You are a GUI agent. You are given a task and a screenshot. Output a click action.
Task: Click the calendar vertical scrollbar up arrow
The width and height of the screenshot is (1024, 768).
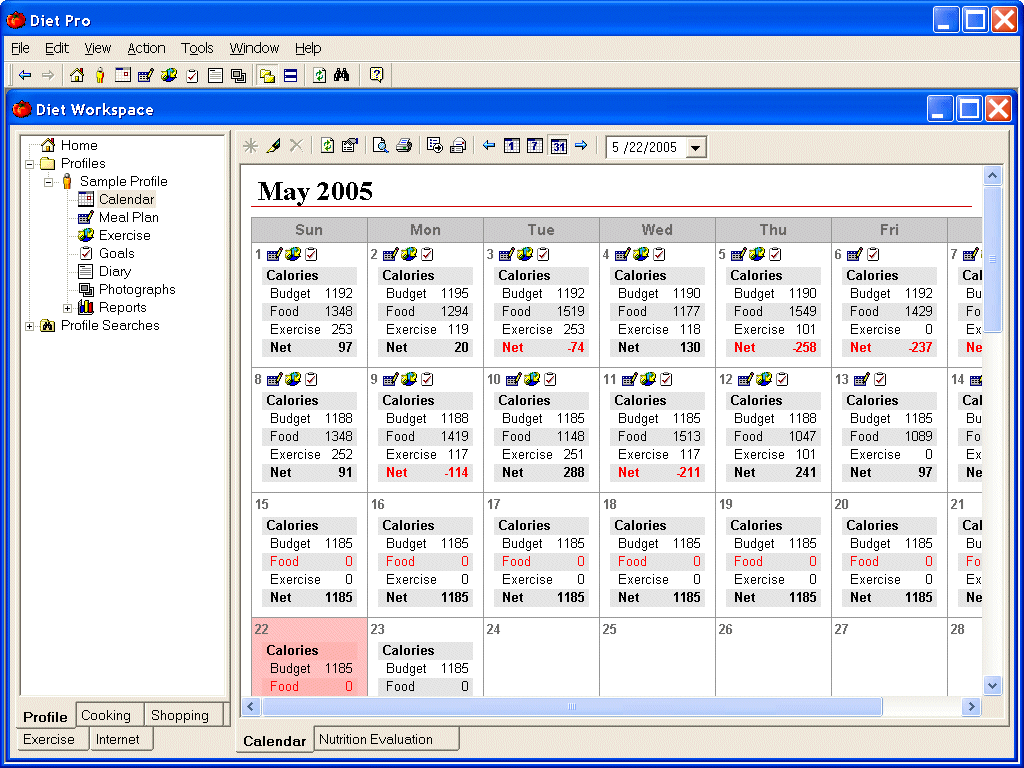(993, 175)
